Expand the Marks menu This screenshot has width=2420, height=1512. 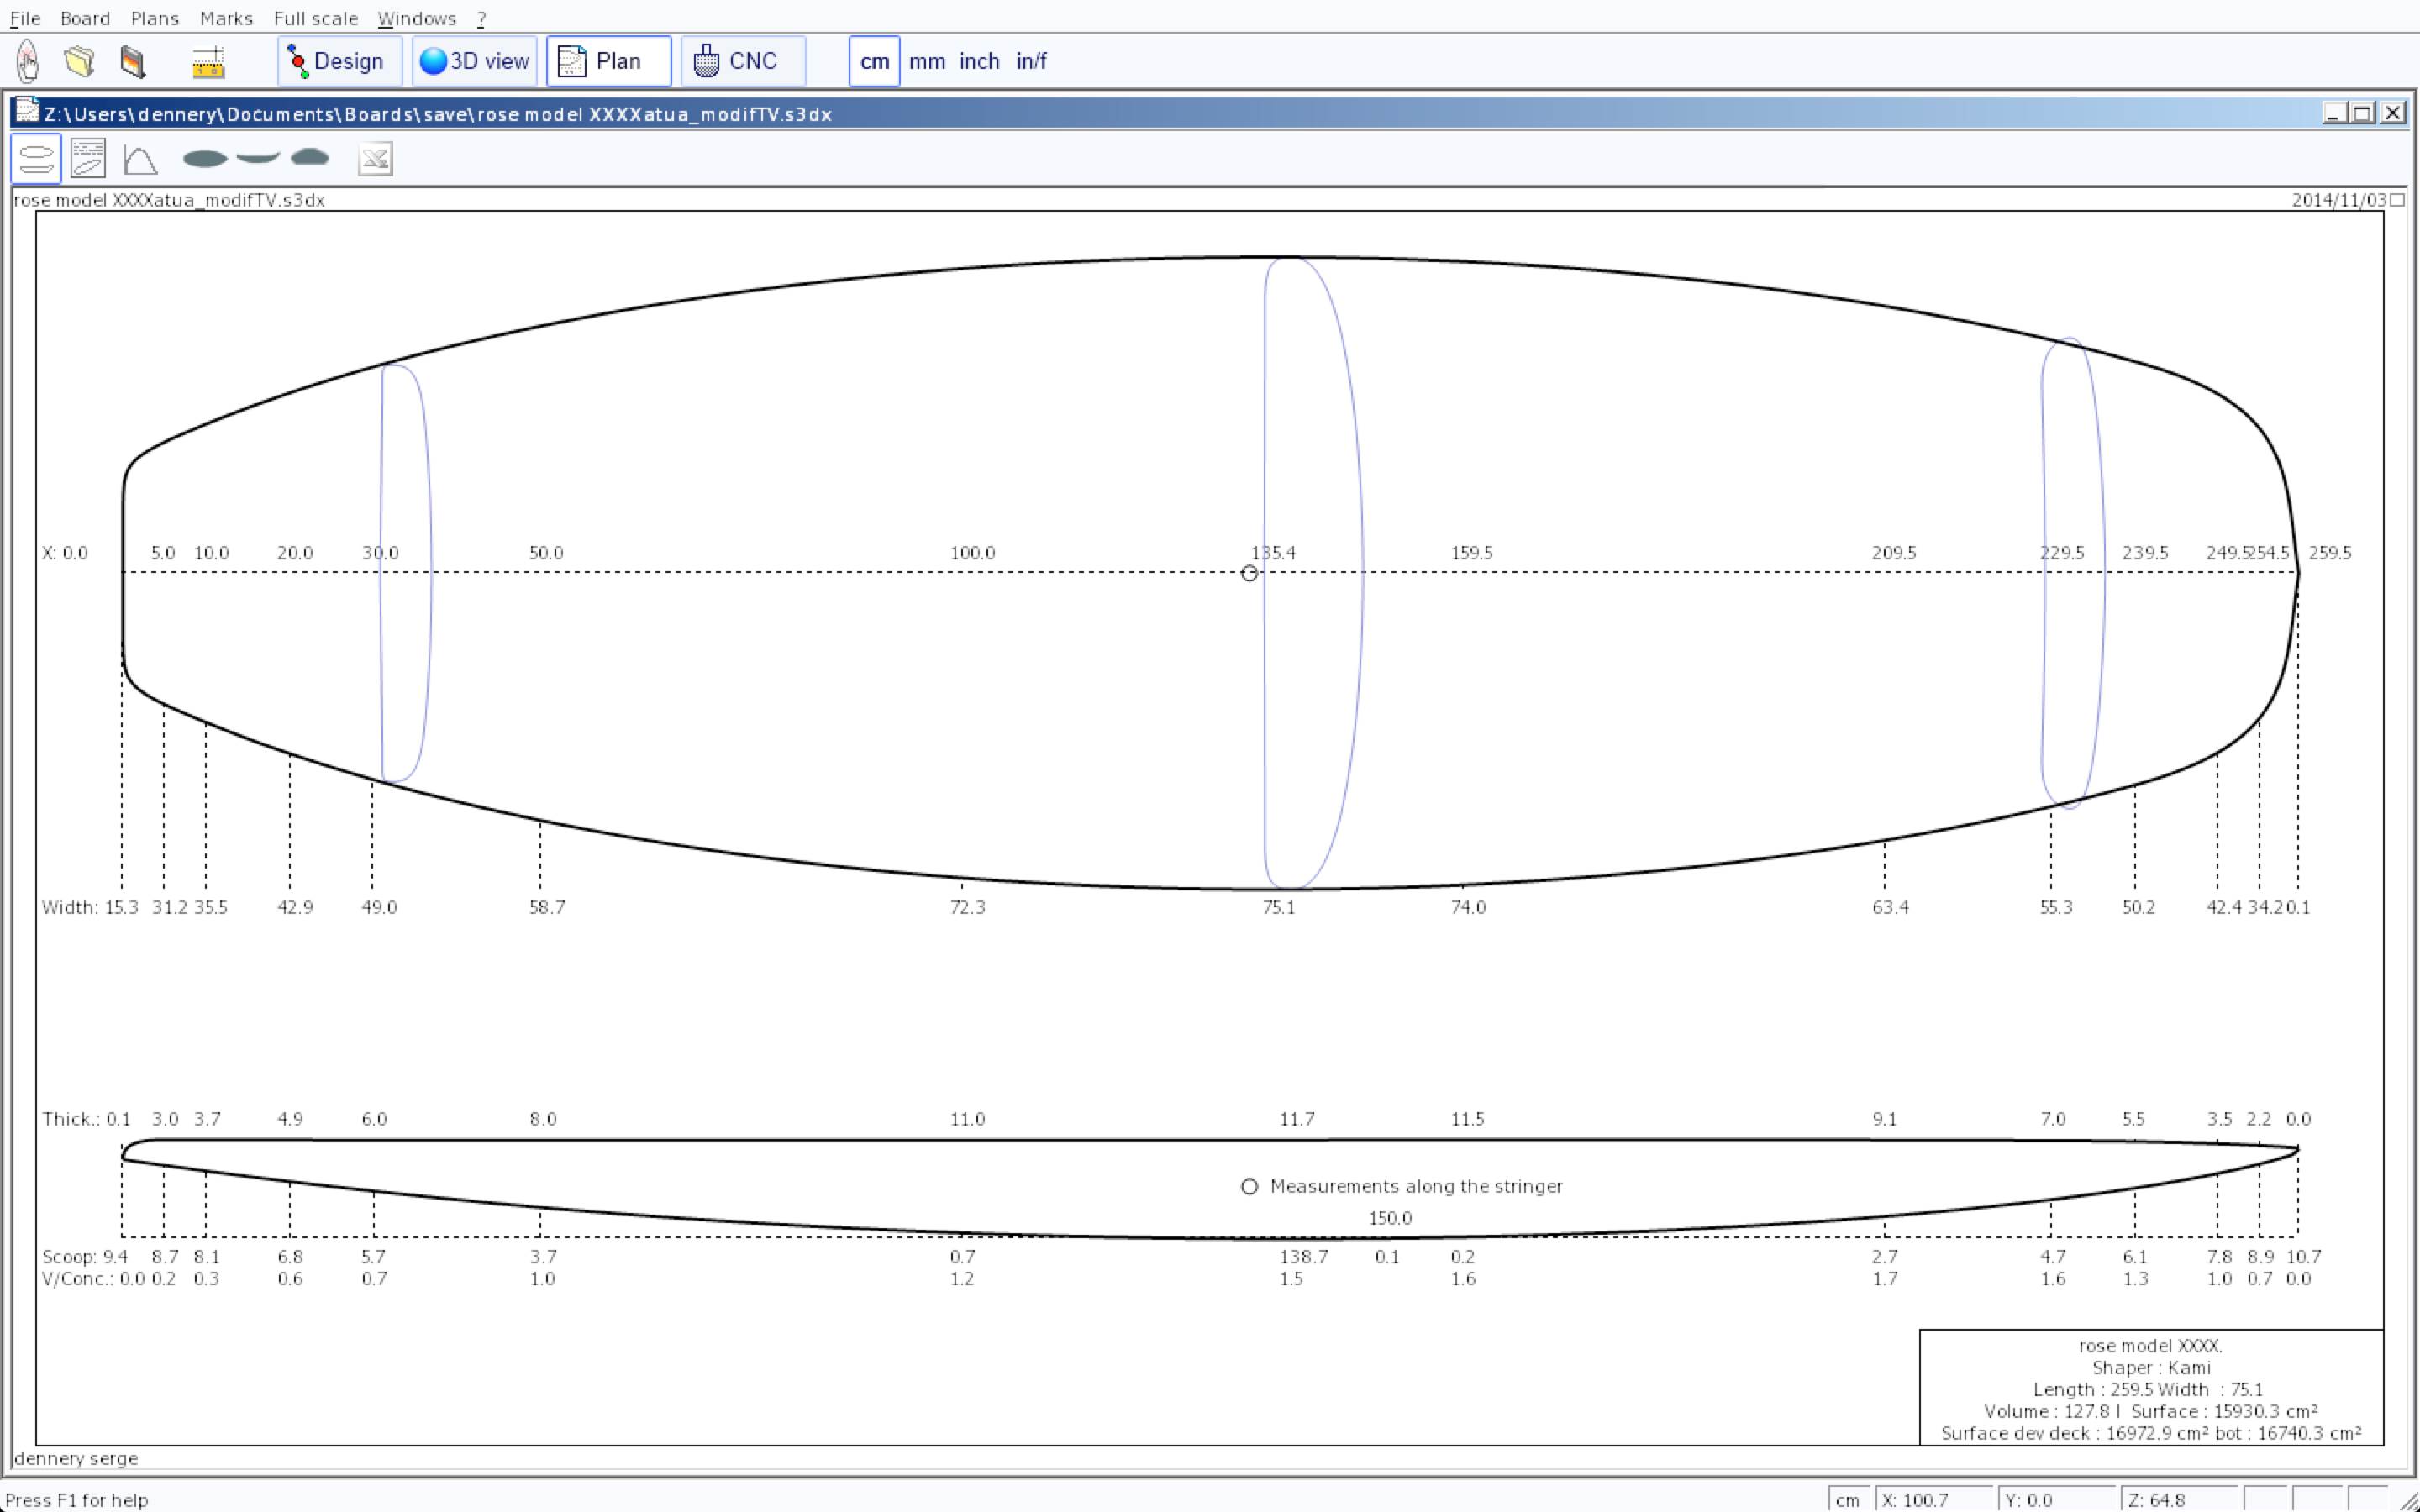point(226,18)
